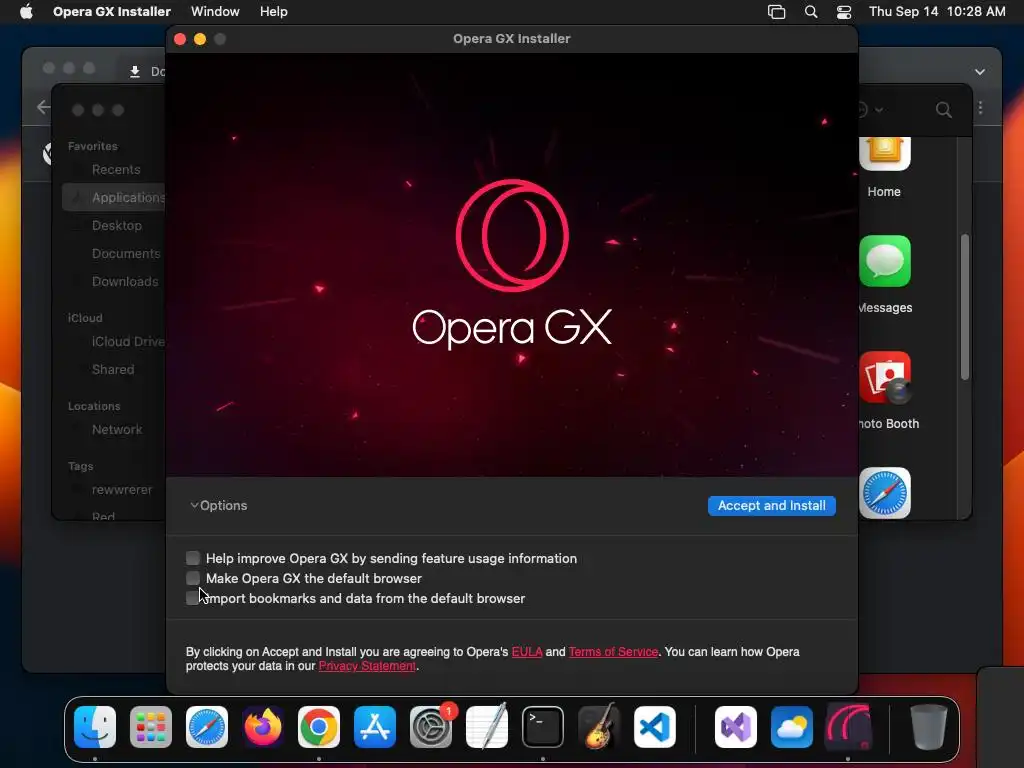Image resolution: width=1024 pixels, height=768 pixels.
Task: Select Applications in Finder sidebar
Action: [x=114, y=197]
